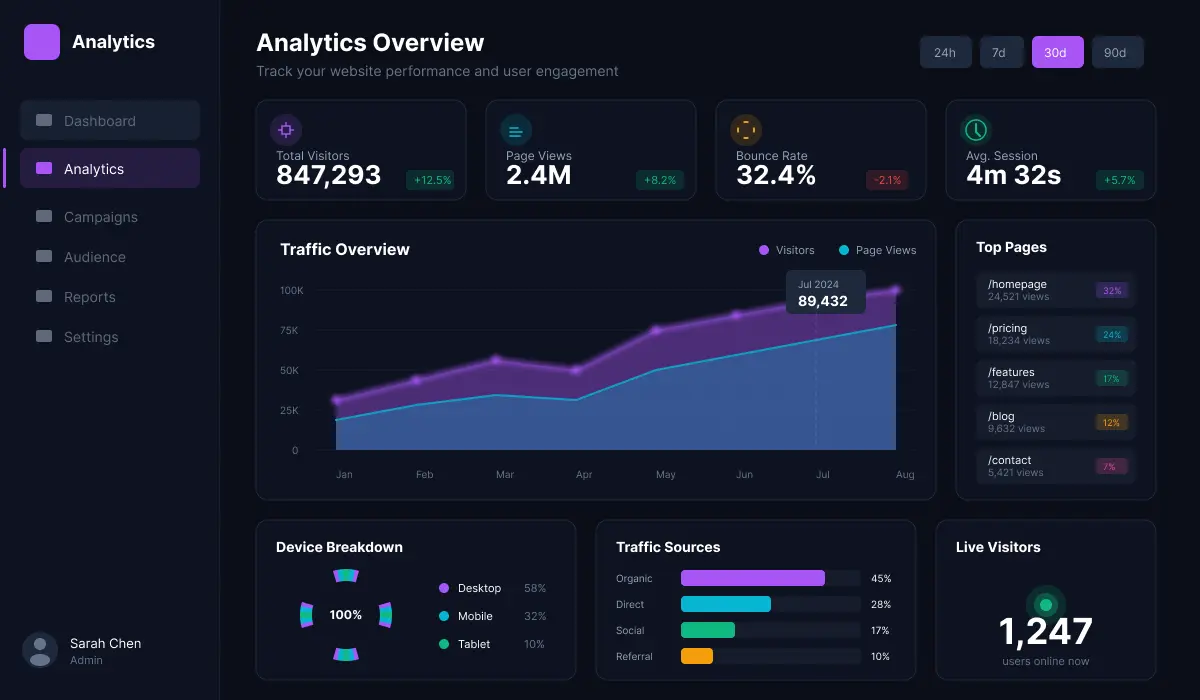This screenshot has height=700, width=1200.
Task: Click the Page Views chart icon
Action: click(516, 130)
